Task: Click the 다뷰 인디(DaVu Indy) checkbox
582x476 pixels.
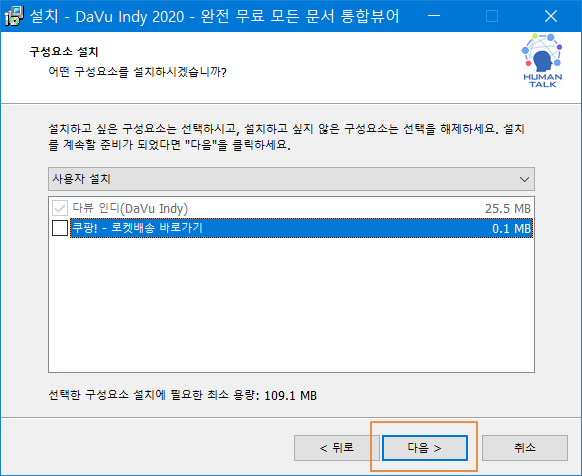Action: (60, 208)
